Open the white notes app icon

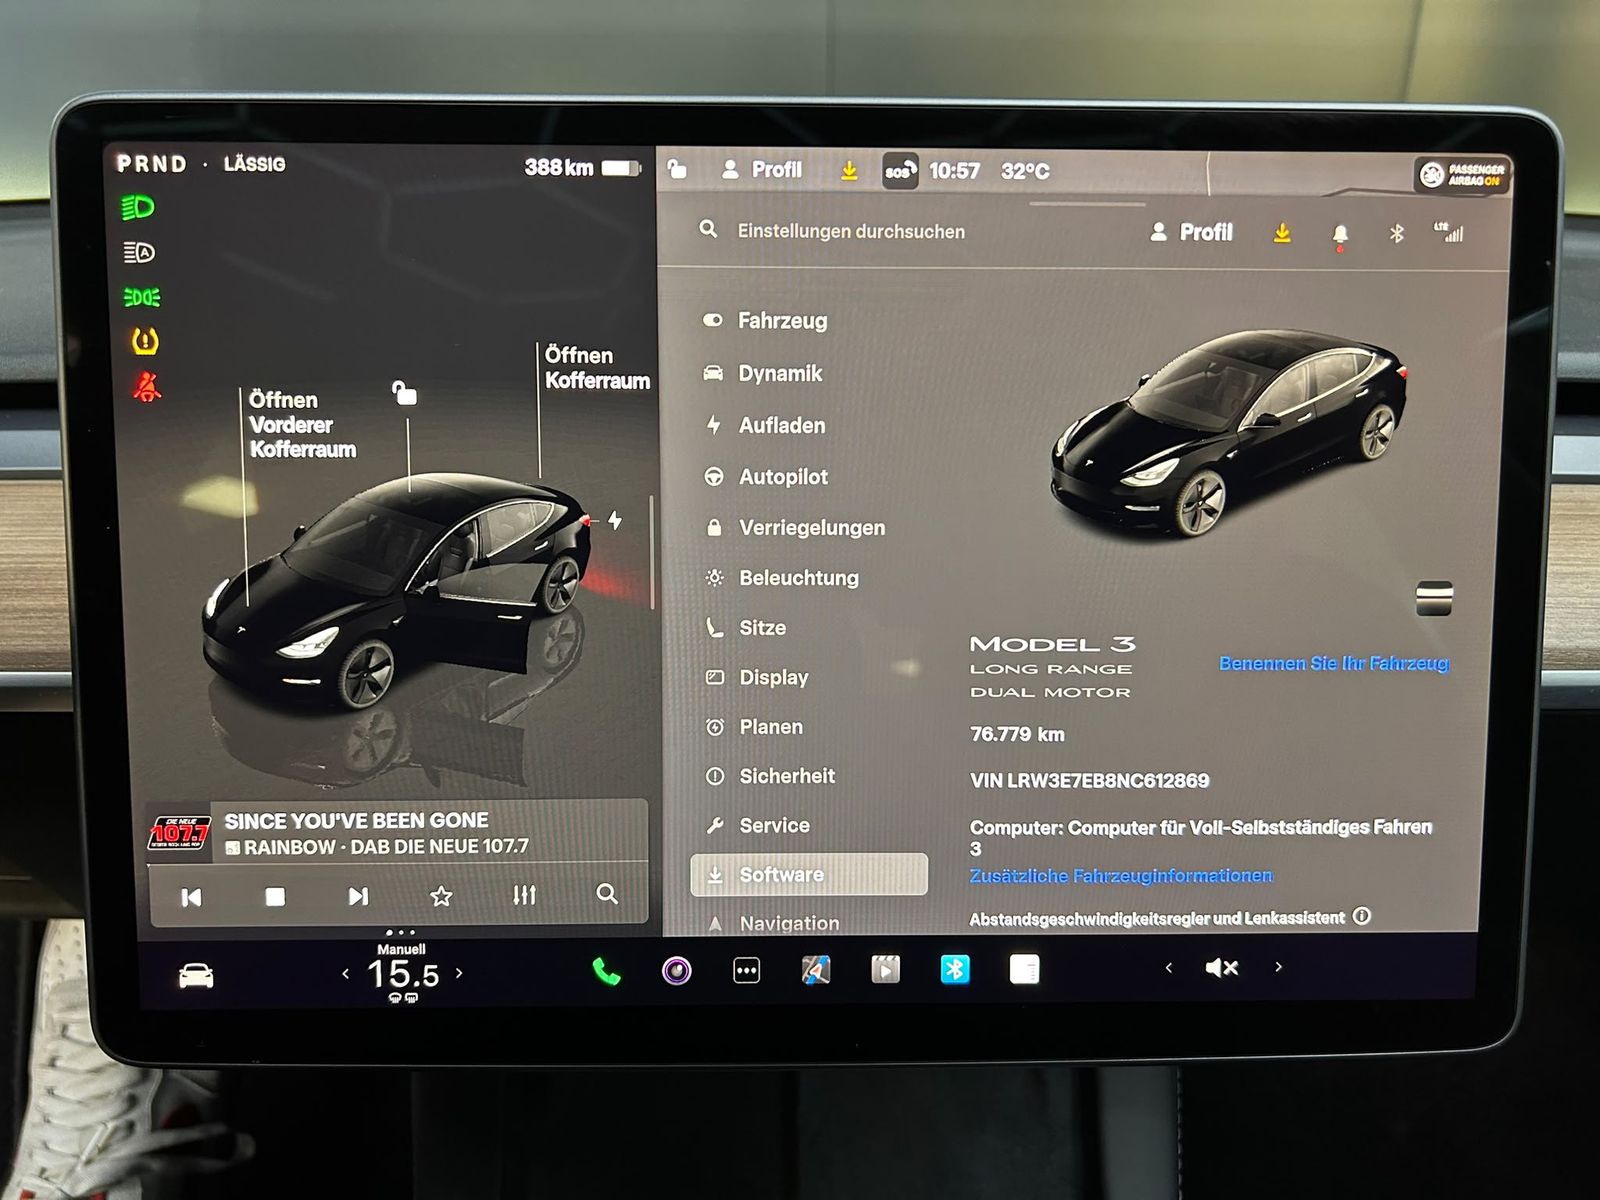click(x=1024, y=969)
